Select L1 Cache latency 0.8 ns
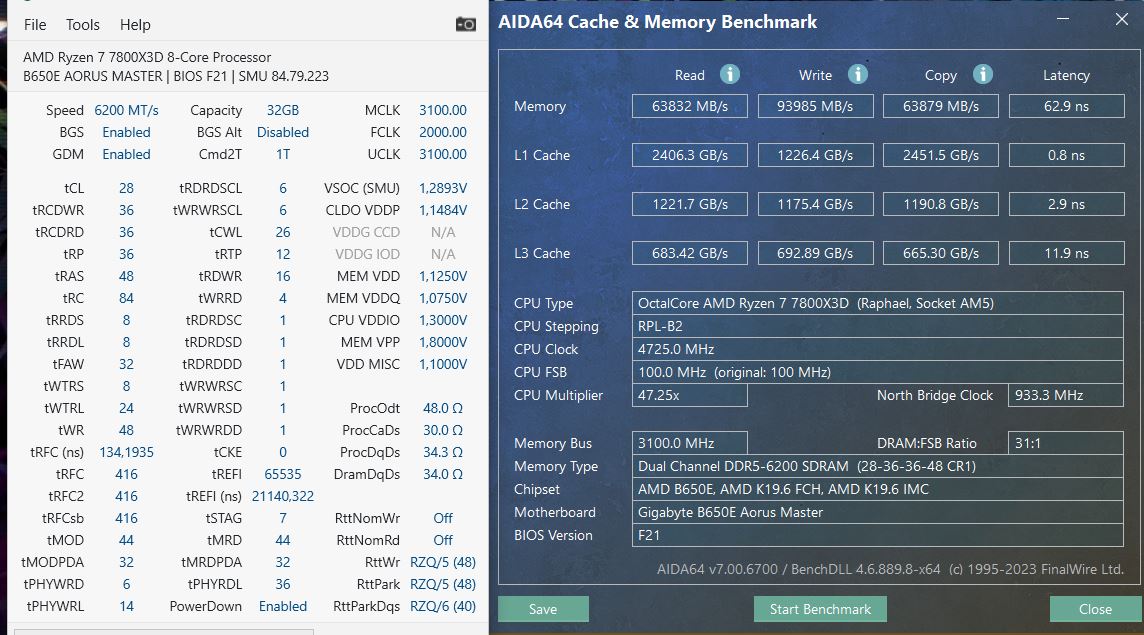The height and width of the screenshot is (635, 1144). click(1066, 155)
